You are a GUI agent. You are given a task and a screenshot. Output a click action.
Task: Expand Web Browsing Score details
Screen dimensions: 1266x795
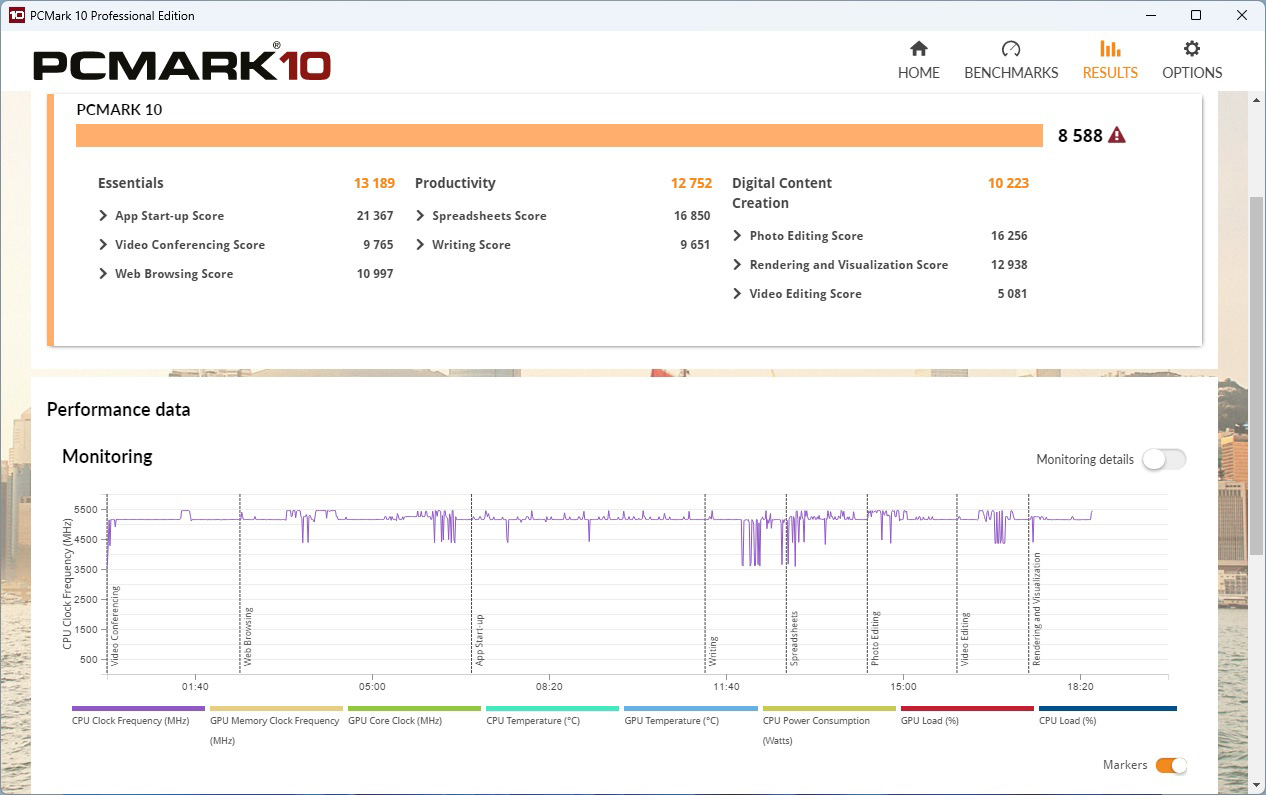[x=103, y=274]
